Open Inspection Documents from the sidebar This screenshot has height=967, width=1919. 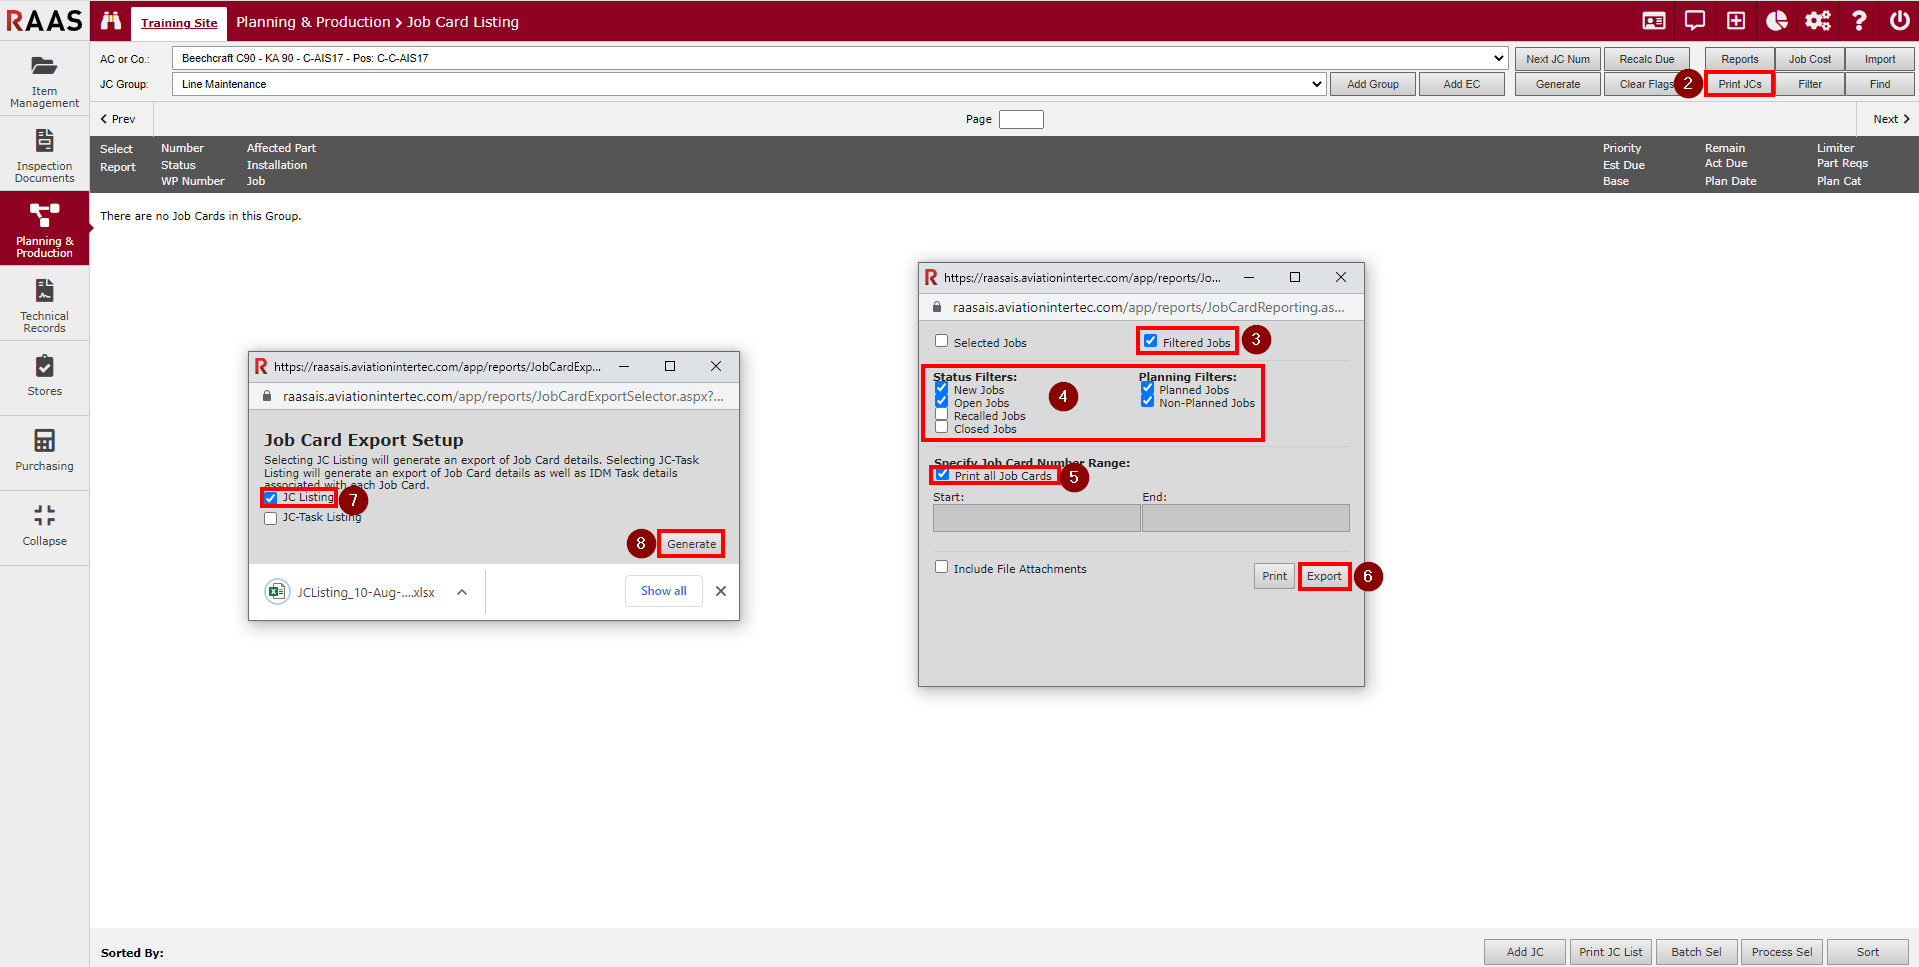[x=44, y=155]
